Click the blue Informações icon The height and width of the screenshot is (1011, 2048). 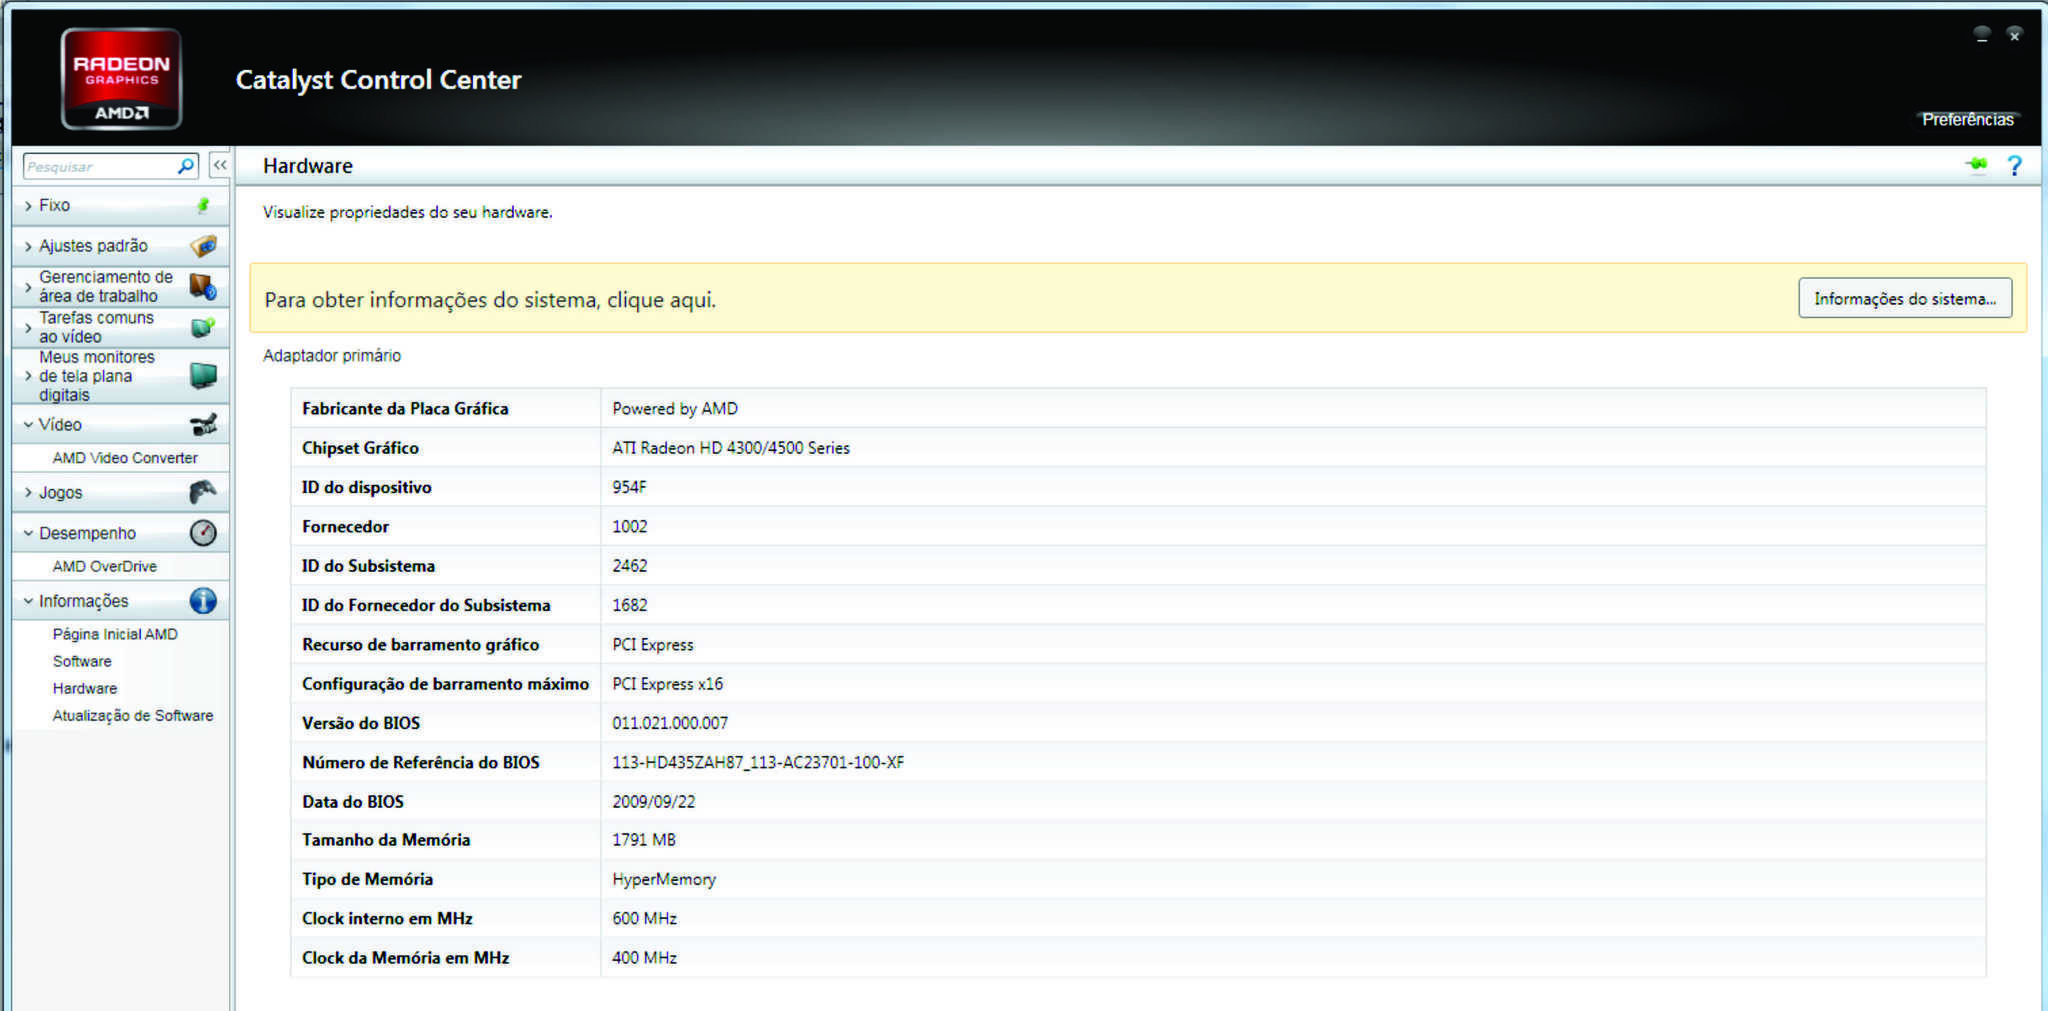click(203, 601)
